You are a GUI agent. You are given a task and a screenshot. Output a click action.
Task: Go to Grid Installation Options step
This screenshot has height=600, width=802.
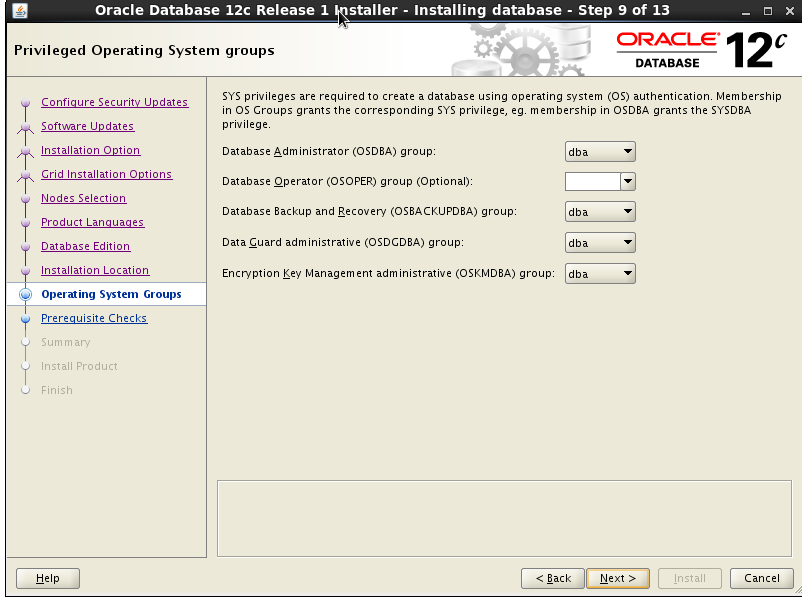click(106, 174)
